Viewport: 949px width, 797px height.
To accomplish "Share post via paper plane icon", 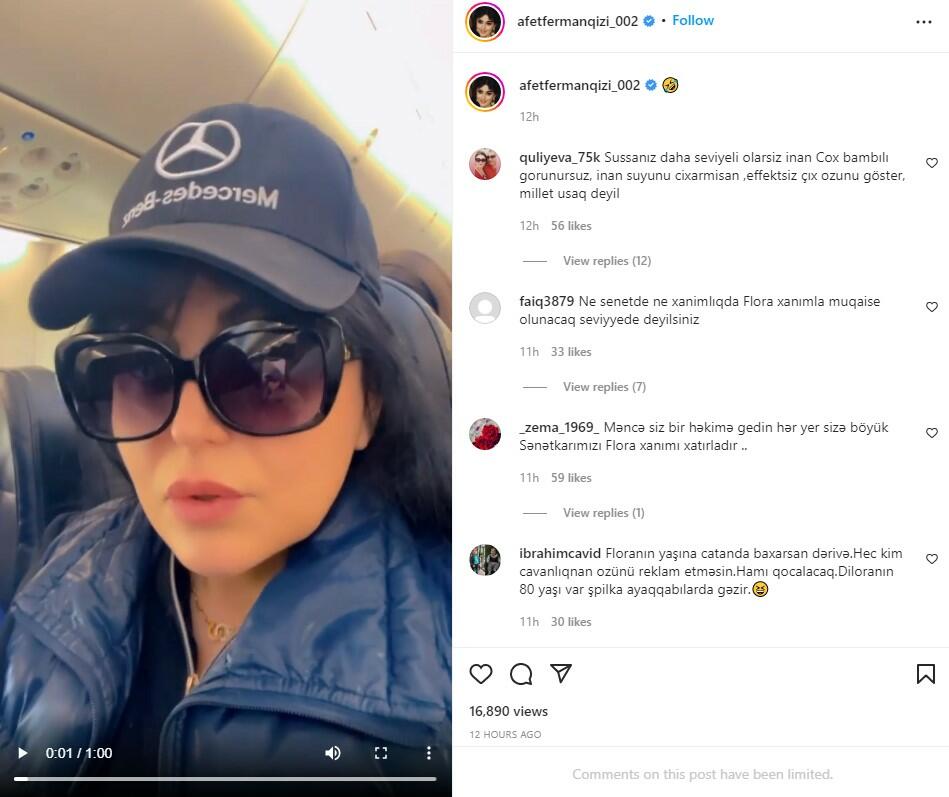I will click(x=560, y=673).
